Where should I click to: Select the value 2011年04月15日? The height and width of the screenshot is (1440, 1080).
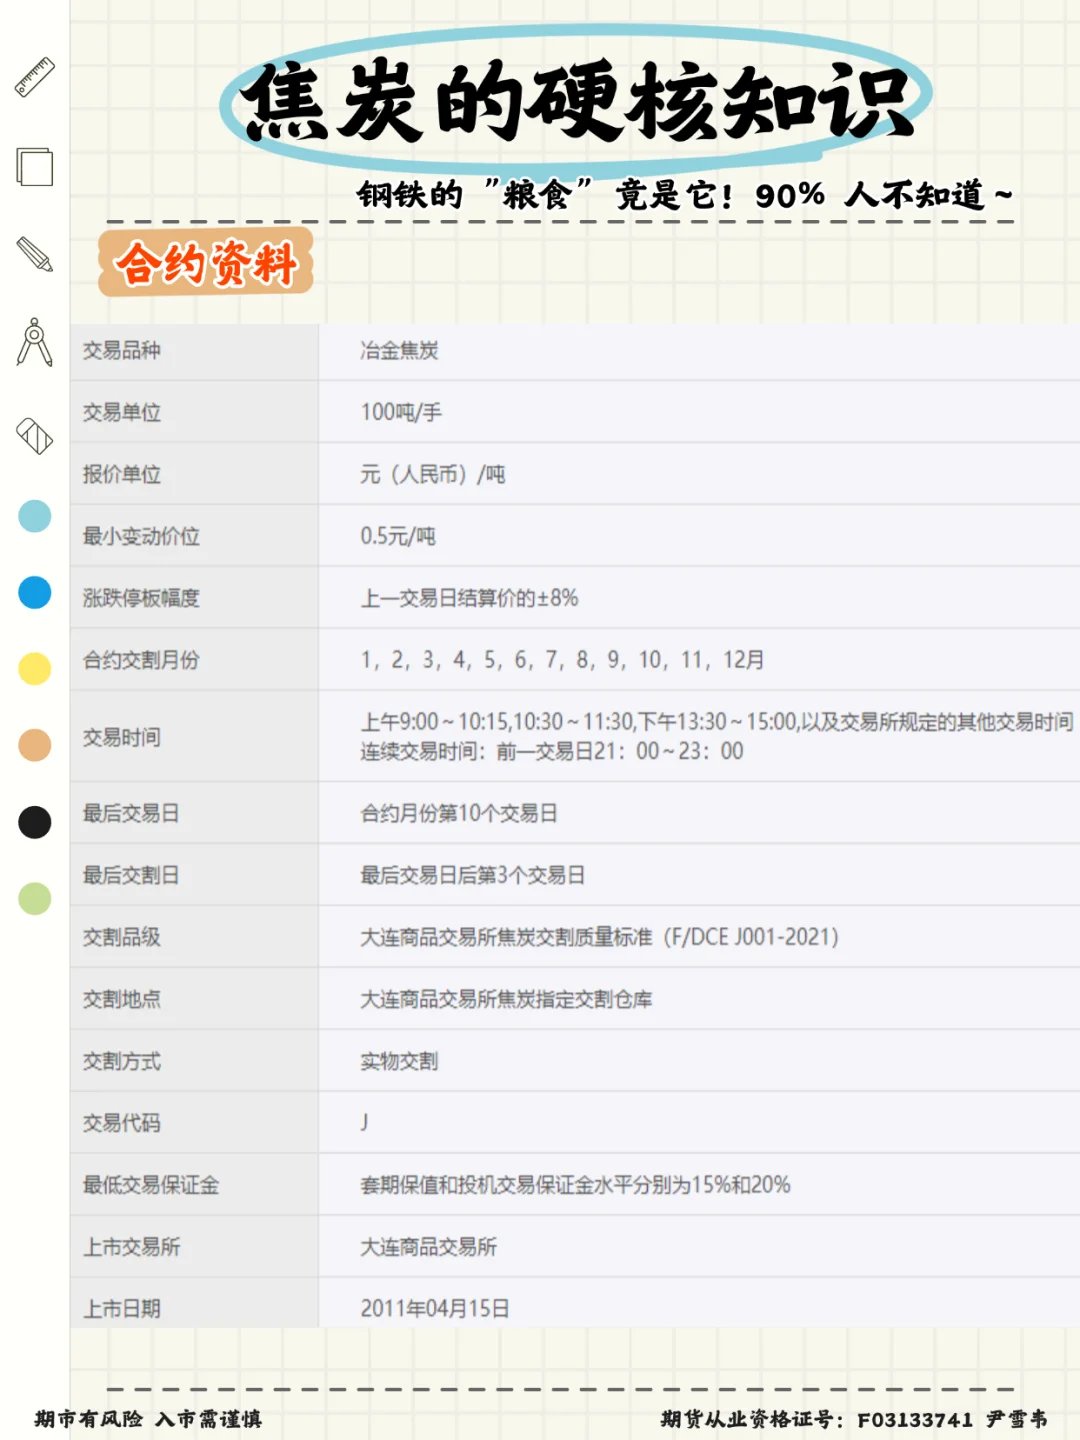pyautogui.click(x=435, y=1309)
